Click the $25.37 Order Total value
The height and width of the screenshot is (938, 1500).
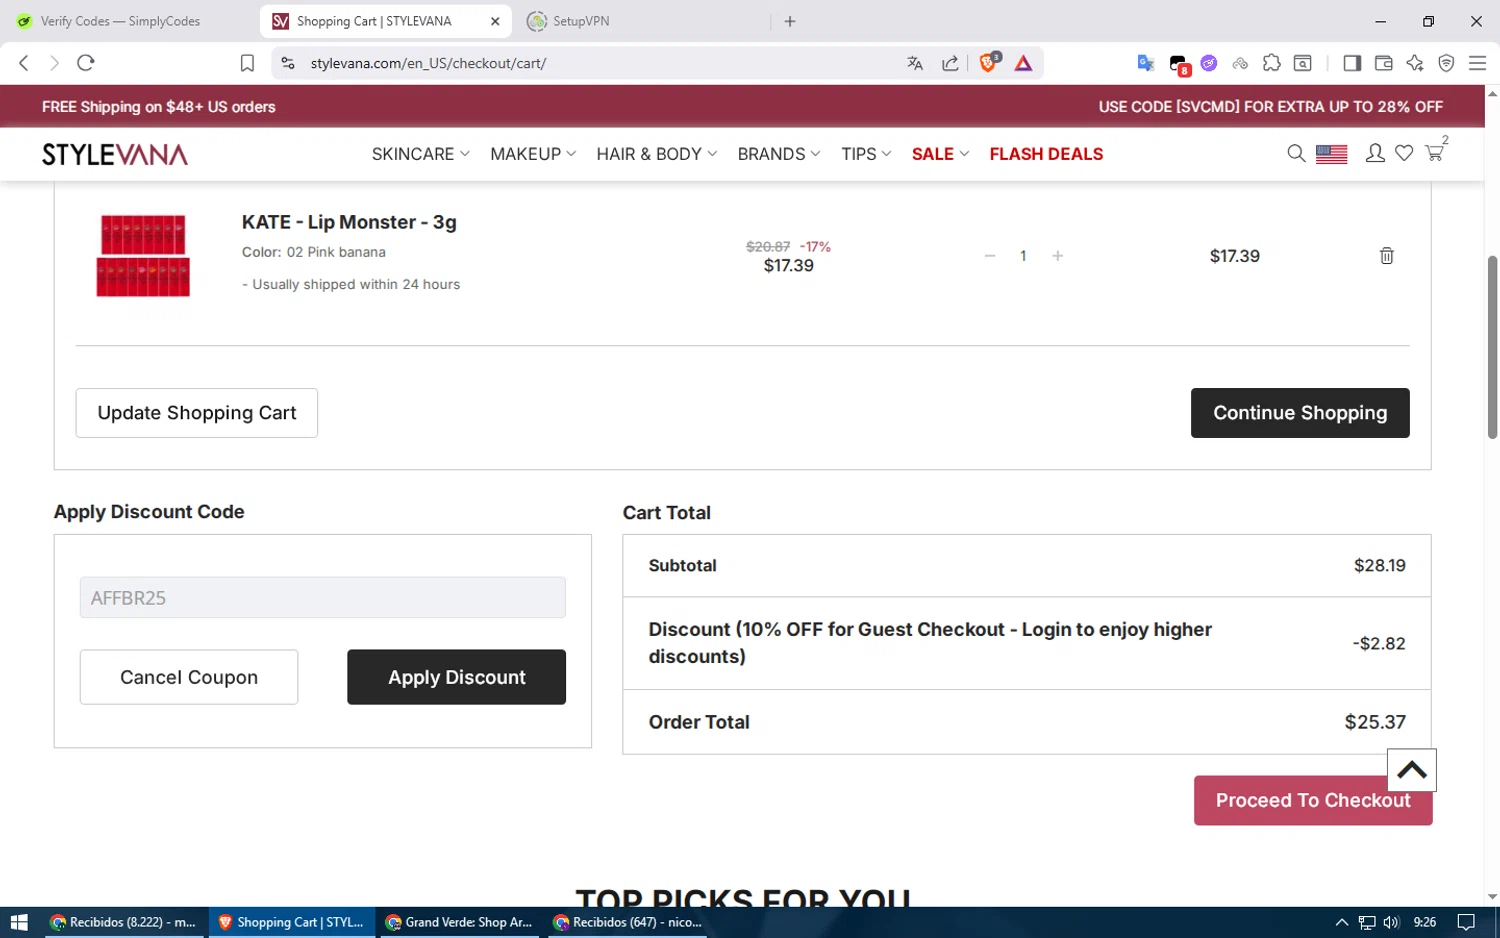tap(1375, 722)
